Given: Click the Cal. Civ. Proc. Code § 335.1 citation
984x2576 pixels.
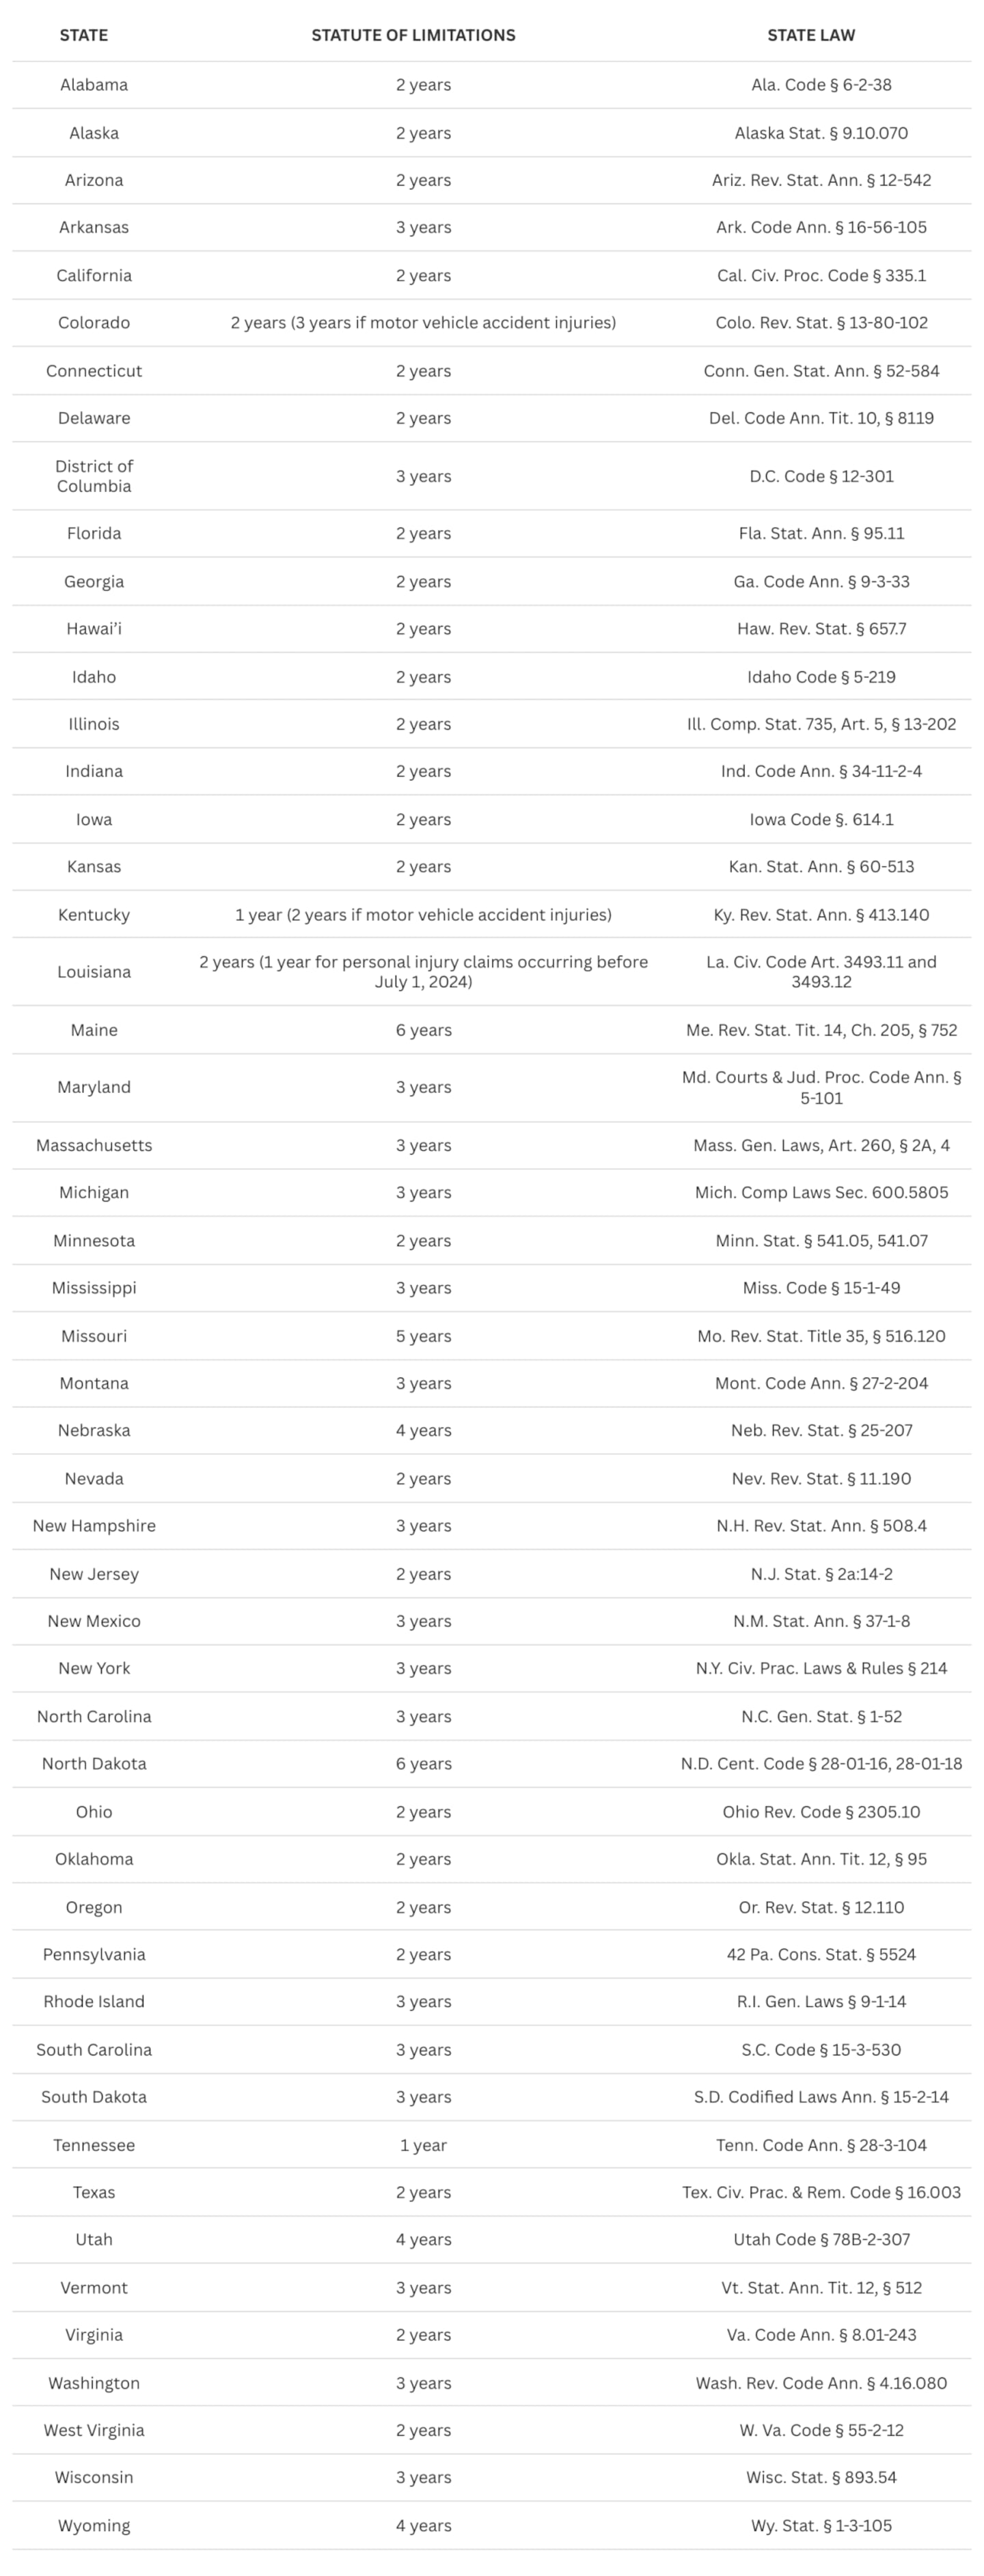Looking at the screenshot, I should 821,276.
